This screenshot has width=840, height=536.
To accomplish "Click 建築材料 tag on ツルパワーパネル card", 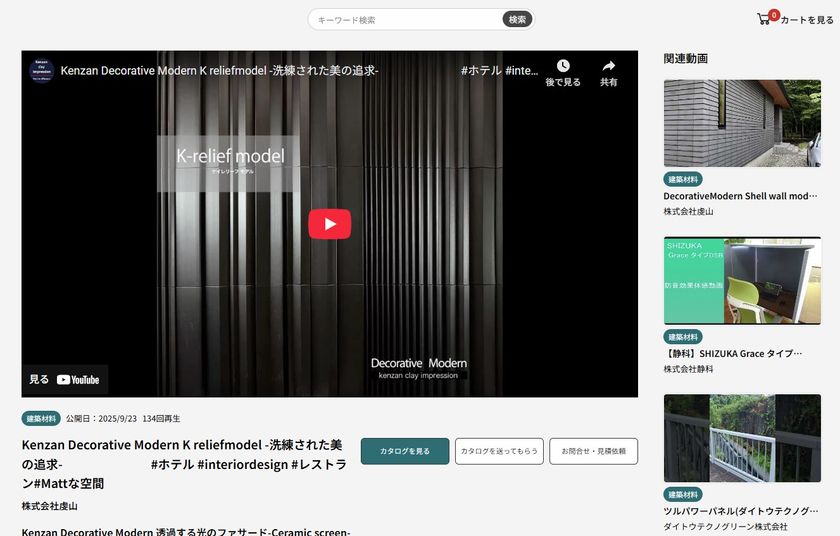I will [x=683, y=494].
